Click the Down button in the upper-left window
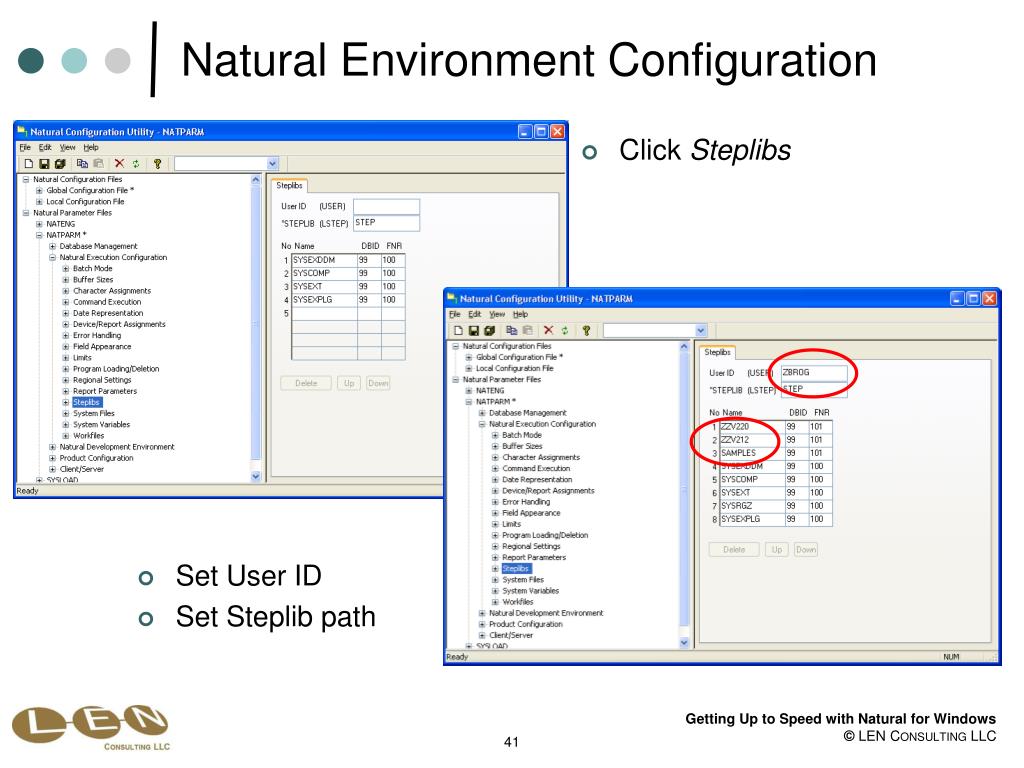 [377, 383]
